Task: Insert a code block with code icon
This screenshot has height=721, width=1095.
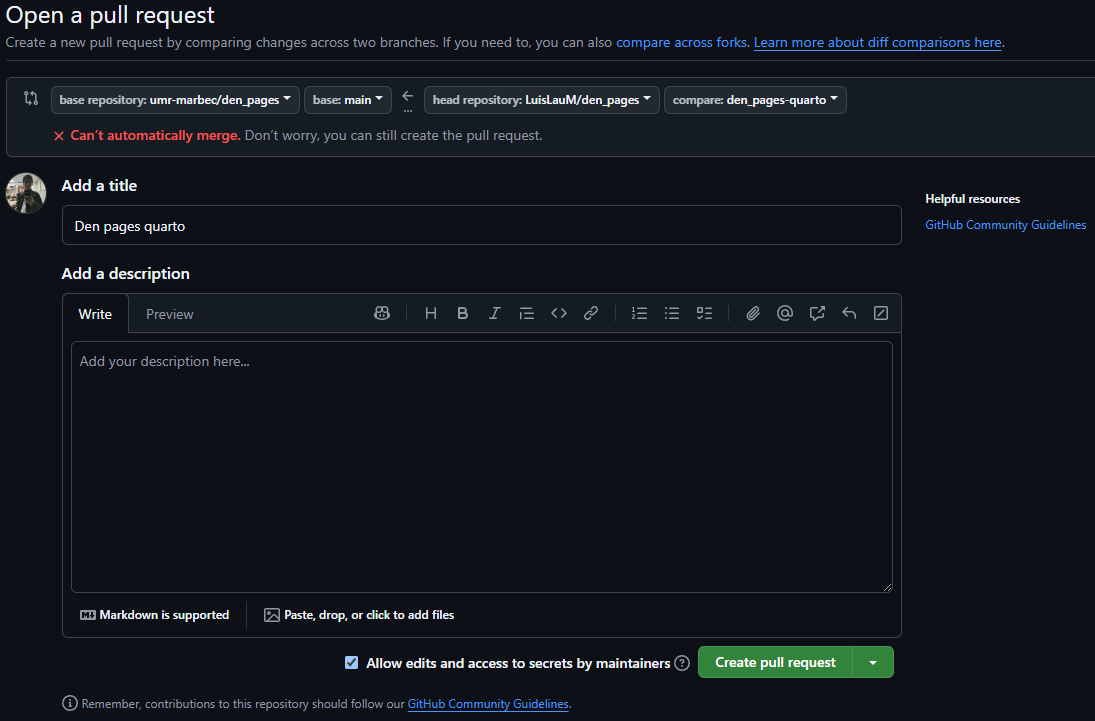Action: pos(559,313)
